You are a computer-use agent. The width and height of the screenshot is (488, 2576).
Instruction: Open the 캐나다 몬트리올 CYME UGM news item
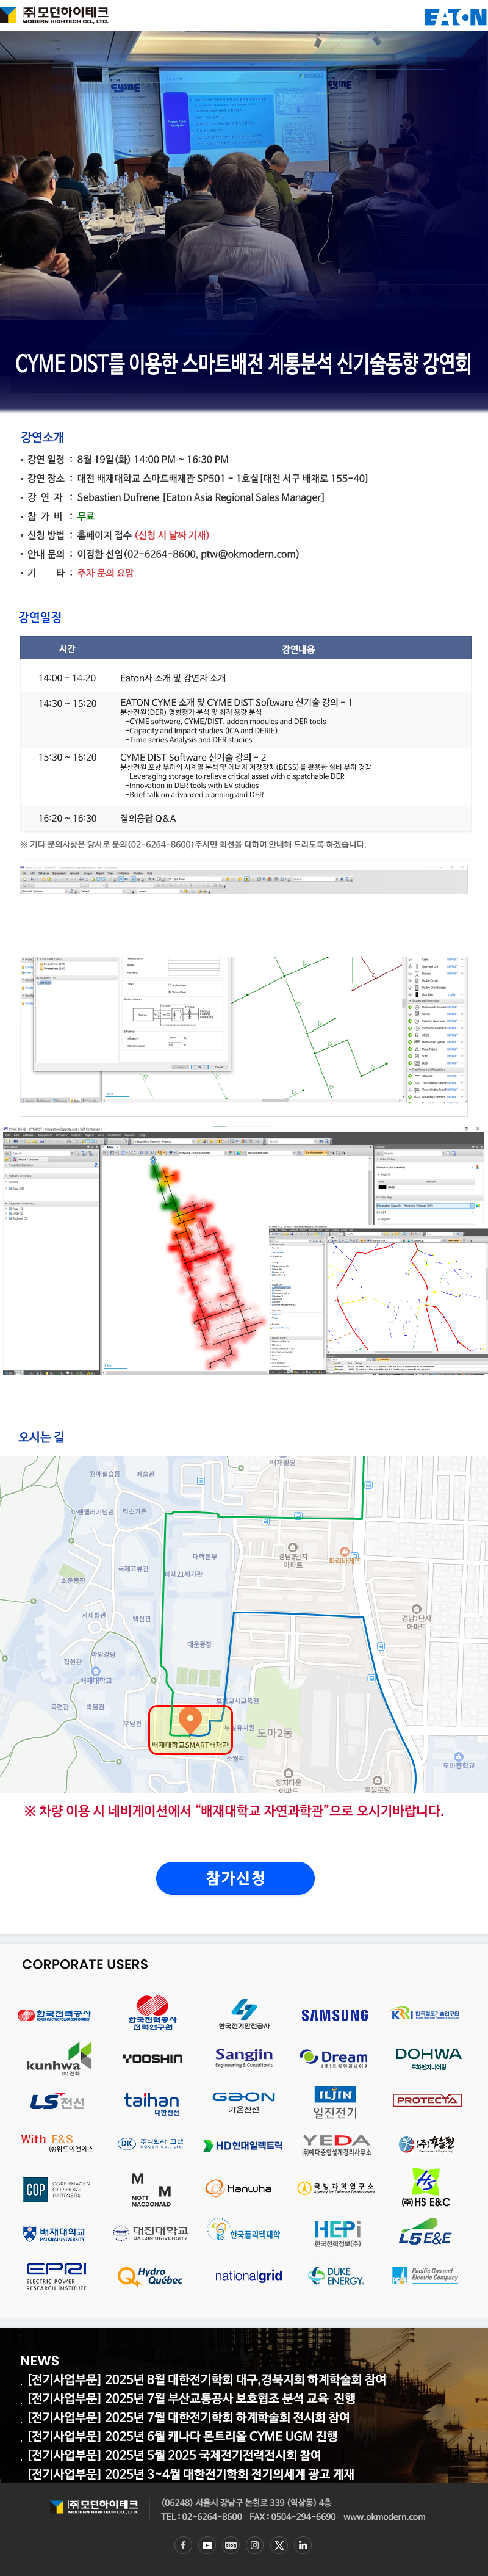coord(182,2436)
